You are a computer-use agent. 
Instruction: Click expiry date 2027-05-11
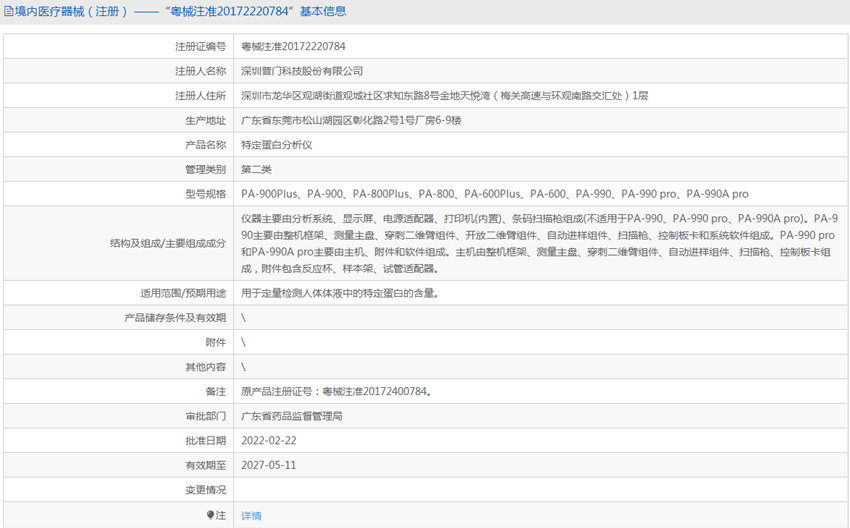click(x=269, y=465)
